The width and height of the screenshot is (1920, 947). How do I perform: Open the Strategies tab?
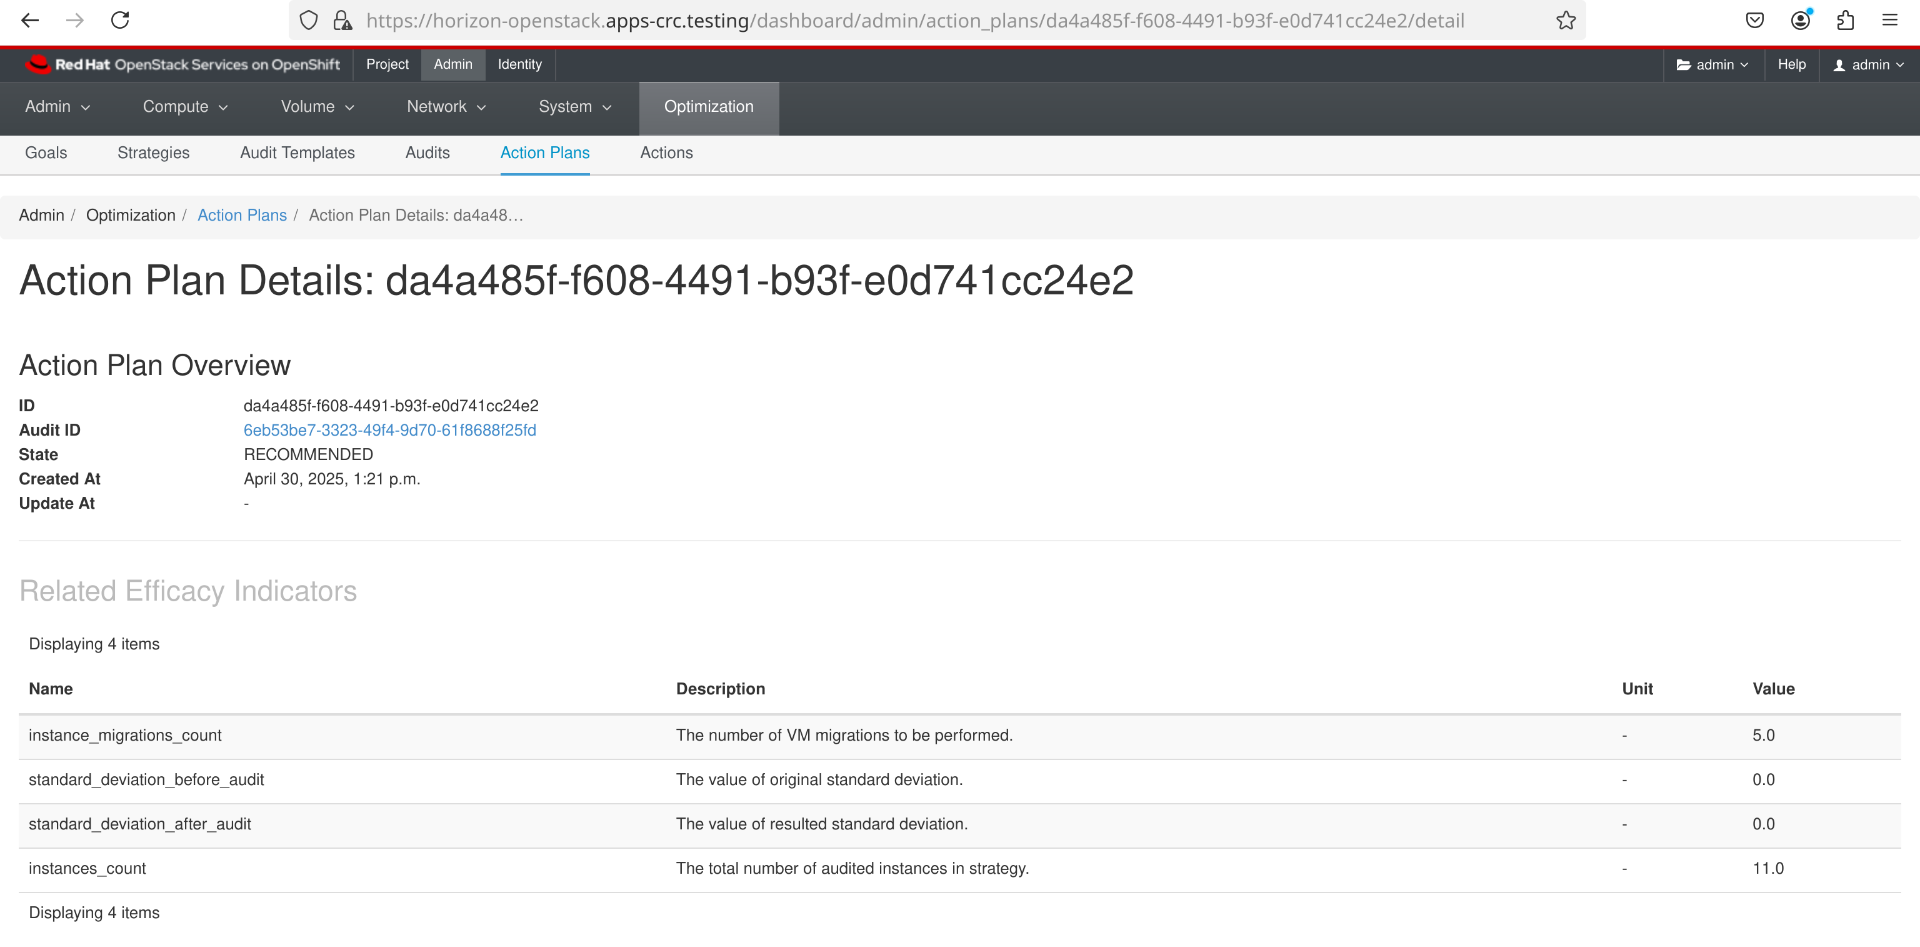click(x=153, y=153)
